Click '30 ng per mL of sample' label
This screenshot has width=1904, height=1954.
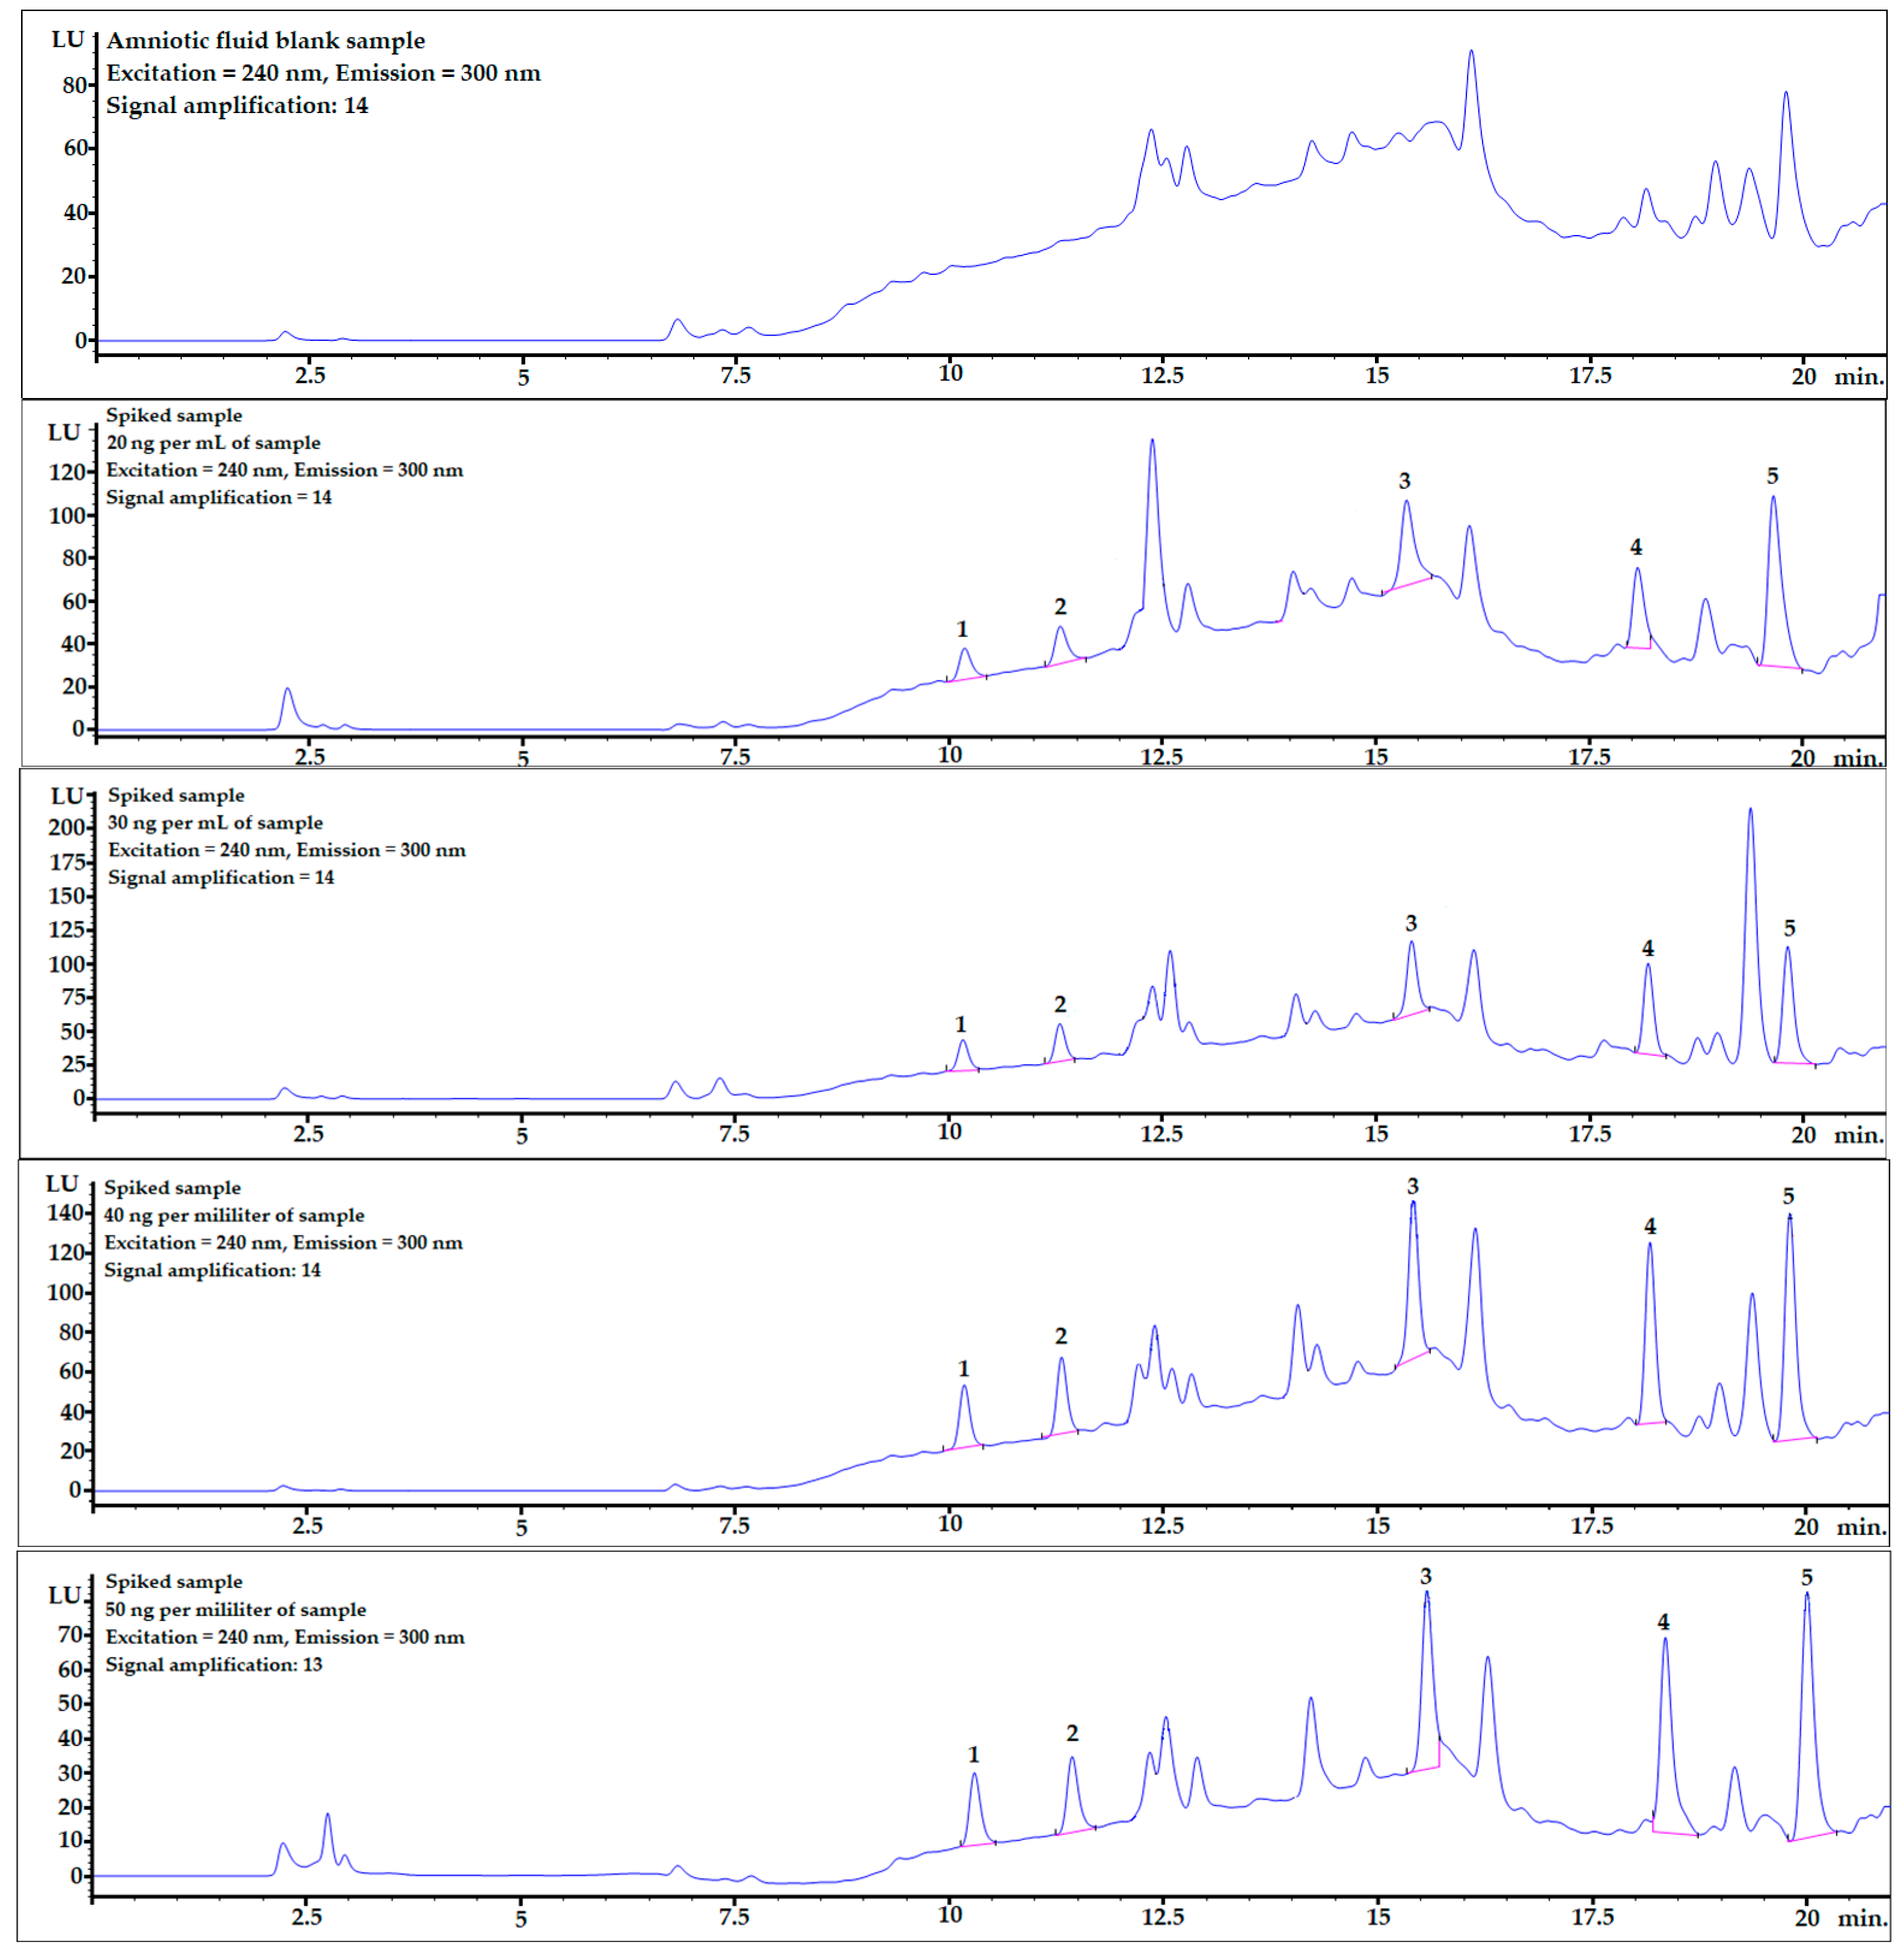click(215, 822)
